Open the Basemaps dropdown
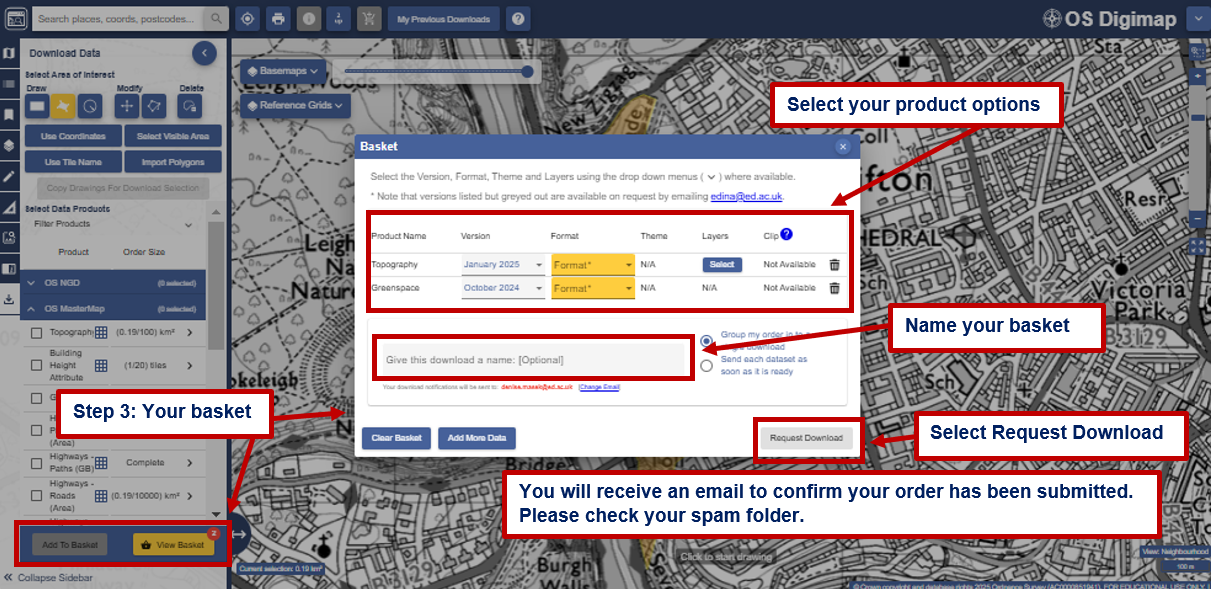 pyautogui.click(x=284, y=72)
